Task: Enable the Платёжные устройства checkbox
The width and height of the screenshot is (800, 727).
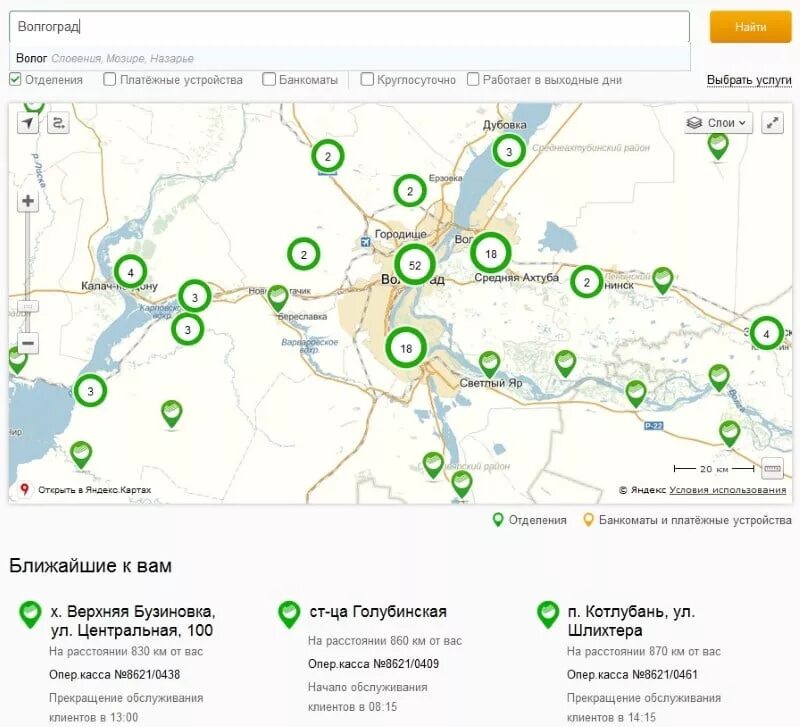Action: [109, 80]
